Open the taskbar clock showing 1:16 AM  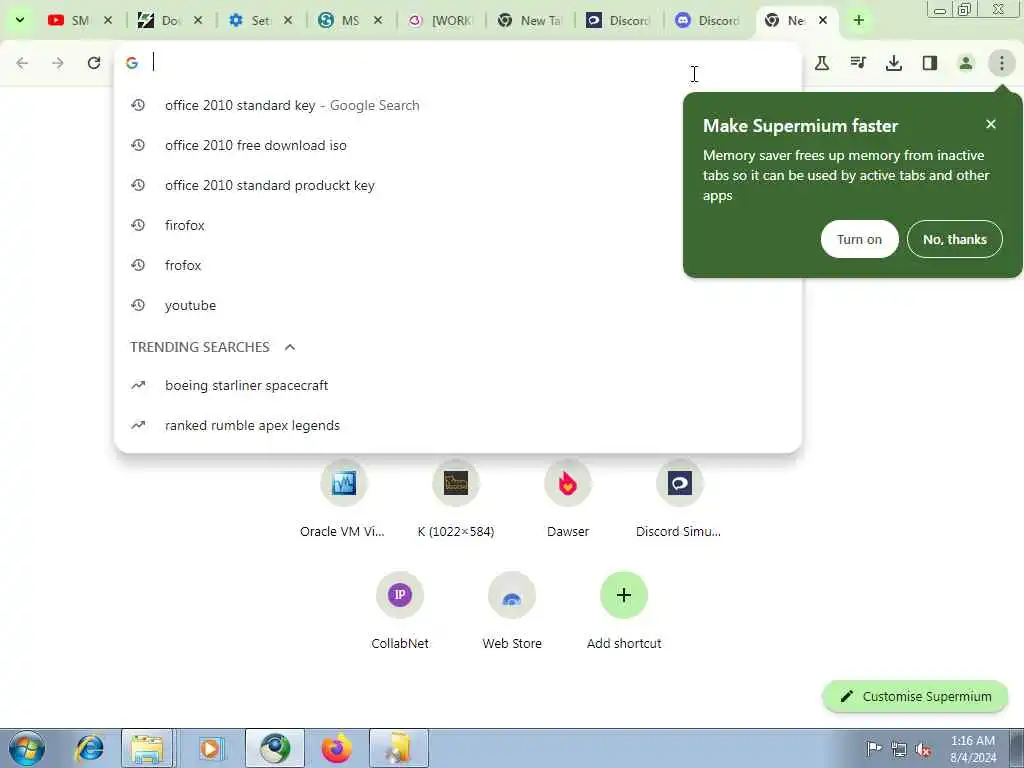pos(973,749)
